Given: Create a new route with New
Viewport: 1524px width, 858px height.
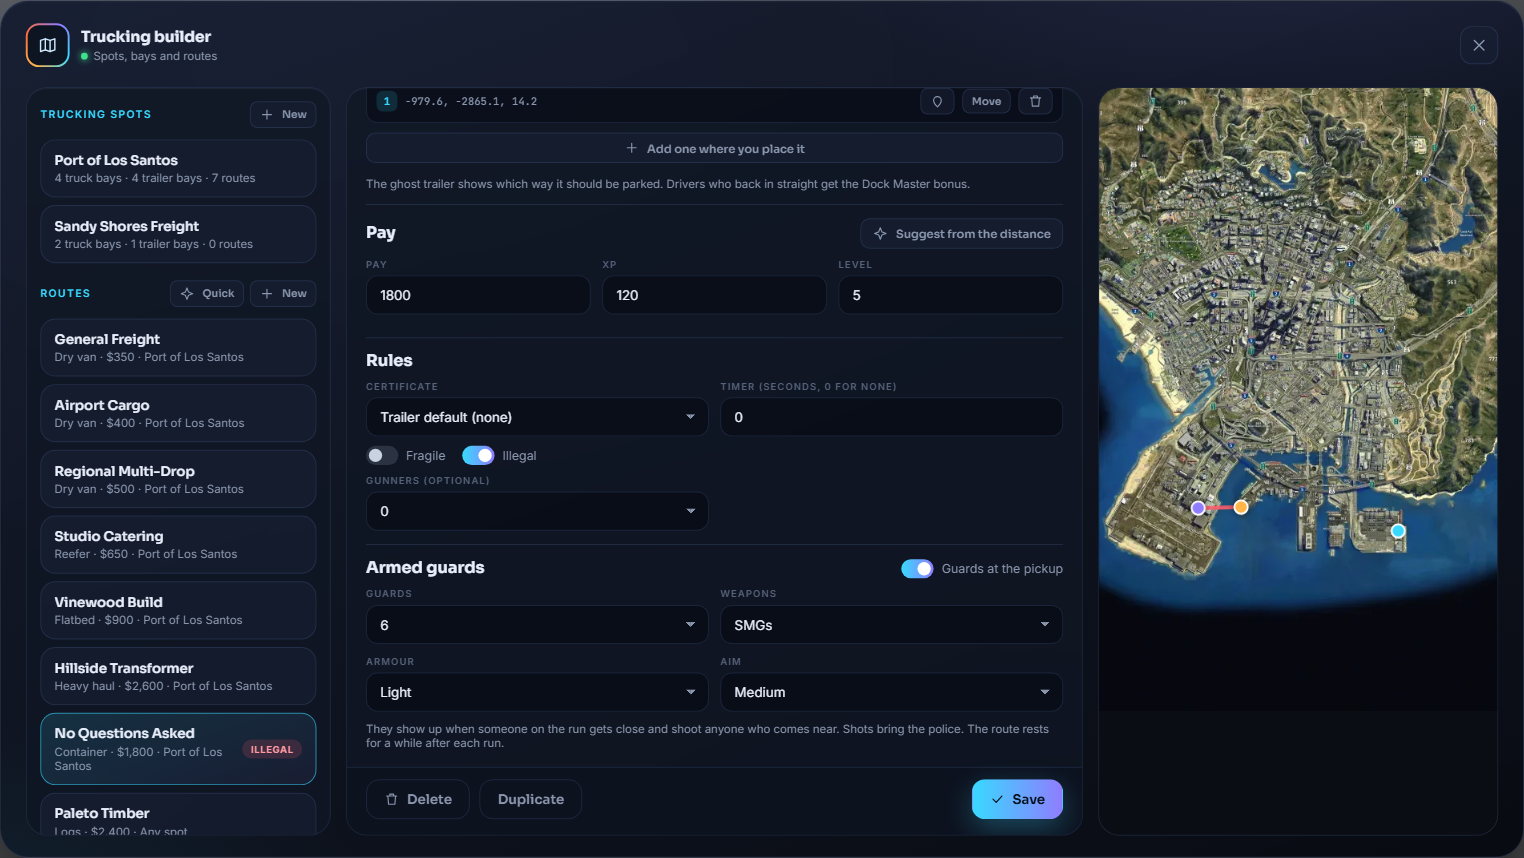Looking at the screenshot, I should pos(283,294).
